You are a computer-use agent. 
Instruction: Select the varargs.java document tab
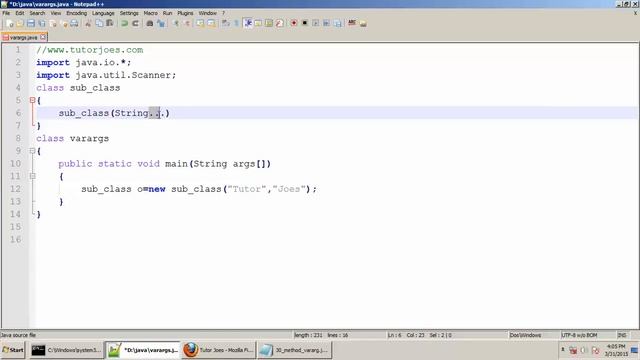point(23,37)
